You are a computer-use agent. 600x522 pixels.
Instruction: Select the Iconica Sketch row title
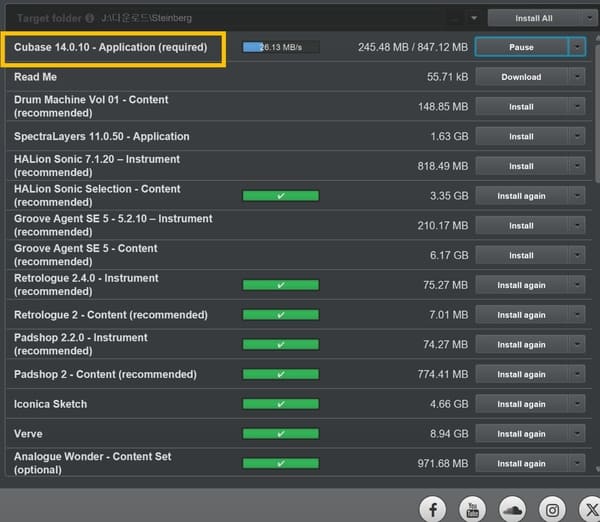51,404
